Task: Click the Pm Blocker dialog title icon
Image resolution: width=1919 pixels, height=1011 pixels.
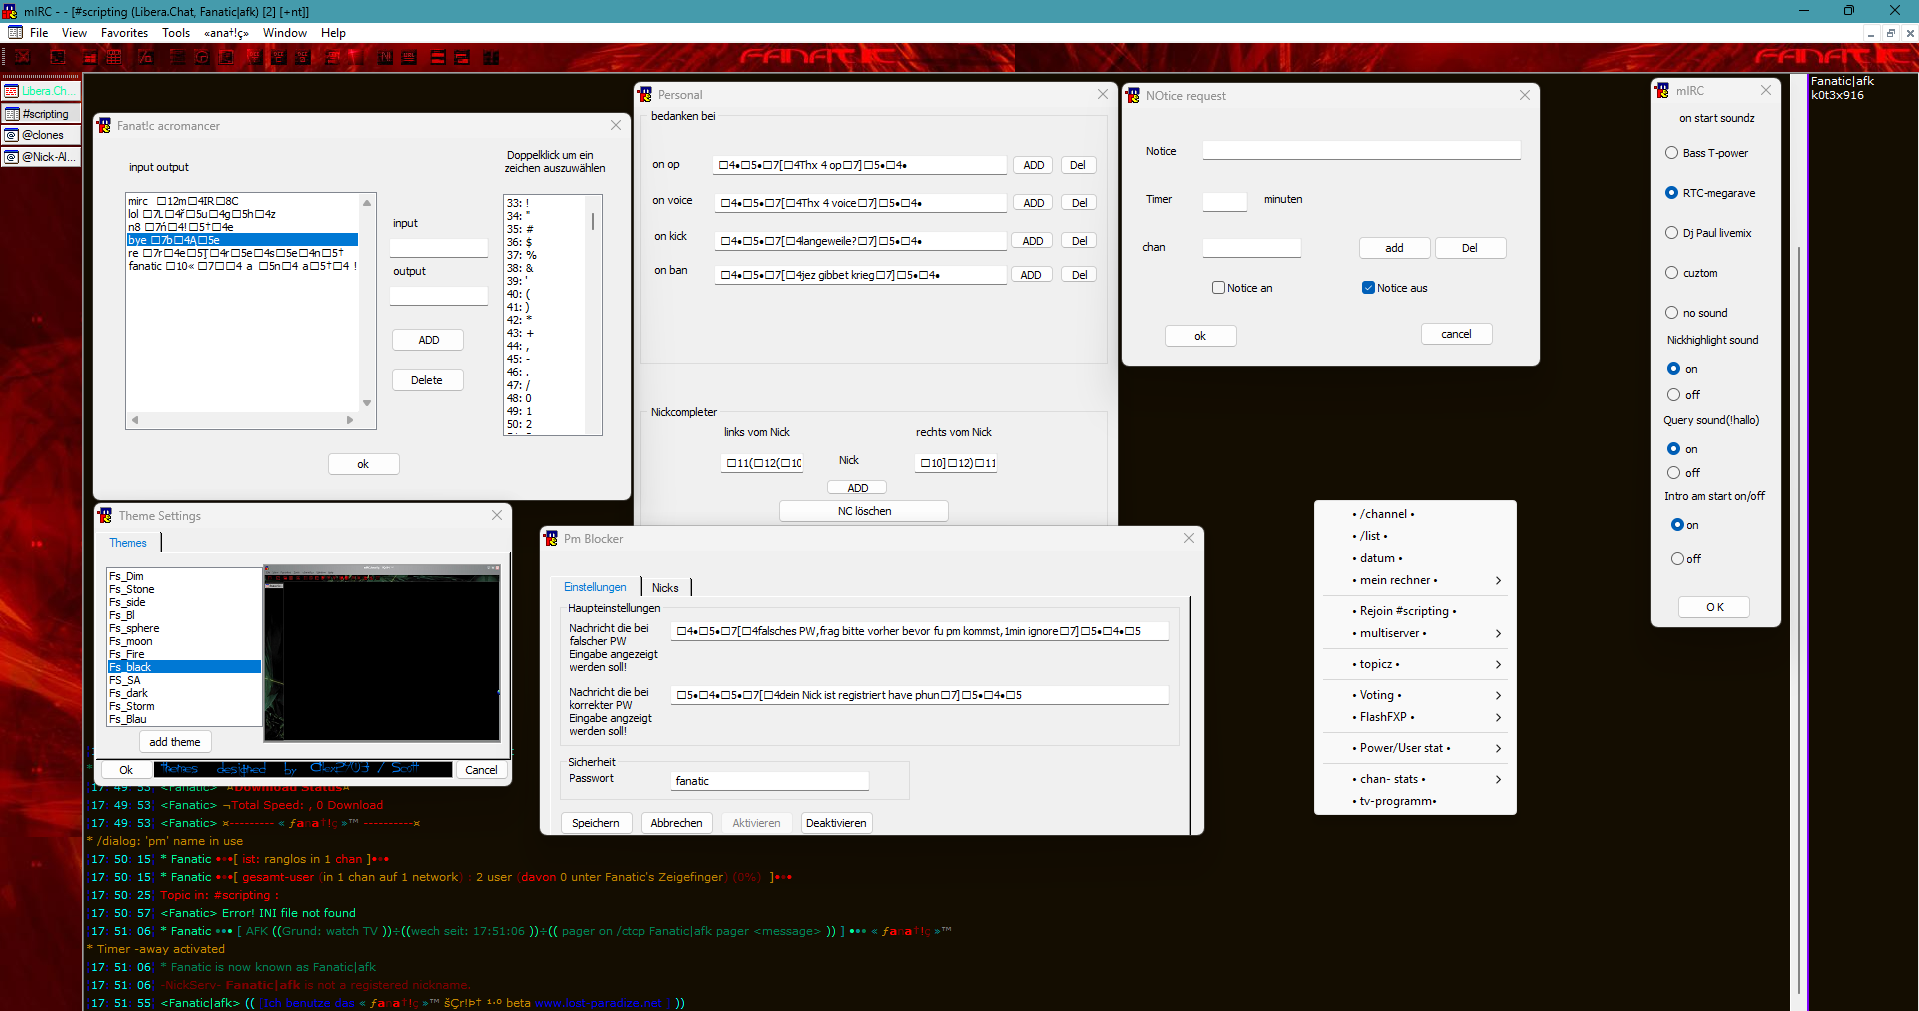Action: coord(551,538)
